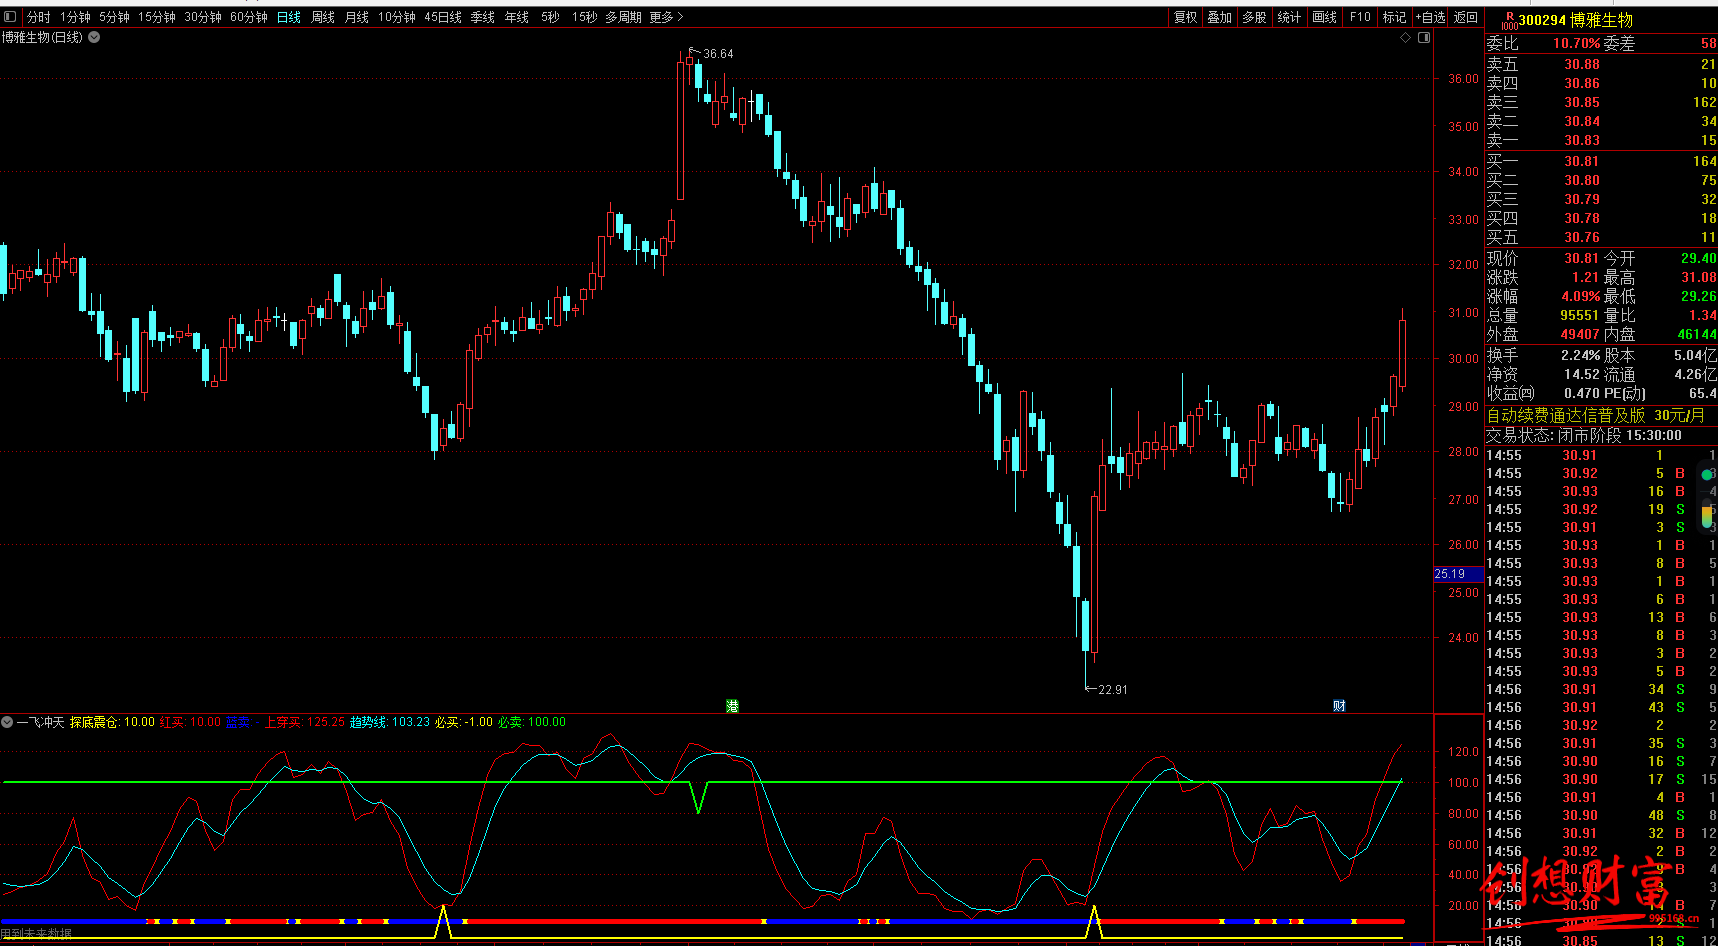Select the 季线 quarterly tab
This screenshot has width=1718, height=946.
pyautogui.click(x=483, y=17)
